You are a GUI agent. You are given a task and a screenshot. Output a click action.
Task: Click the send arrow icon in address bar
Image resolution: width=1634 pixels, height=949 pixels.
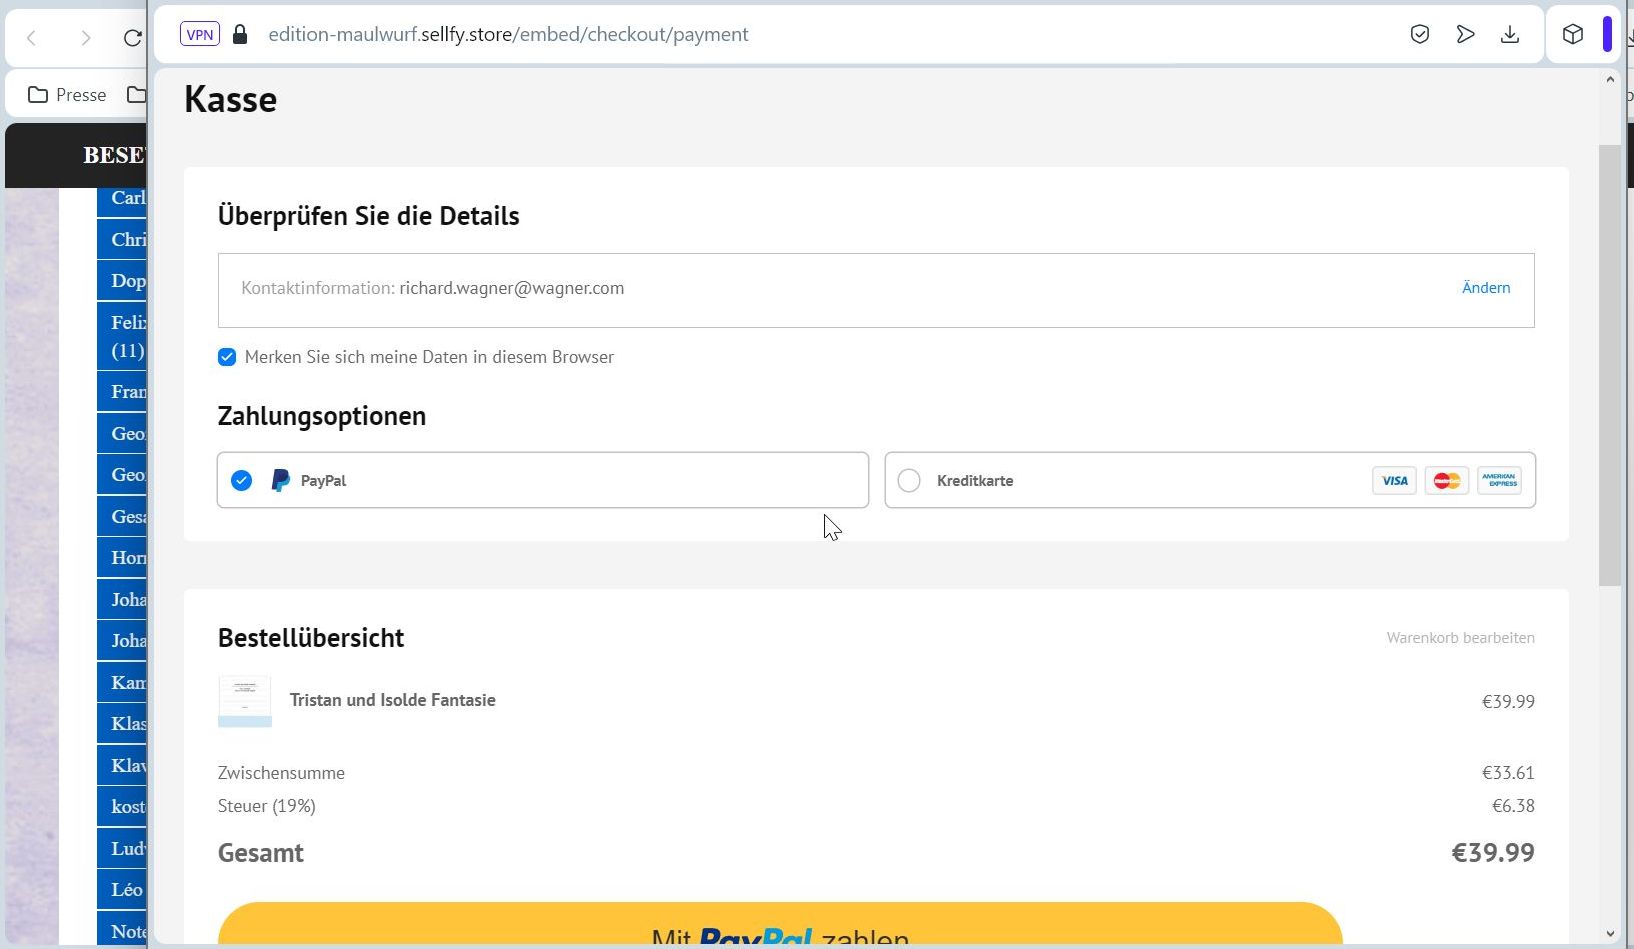[1465, 34]
